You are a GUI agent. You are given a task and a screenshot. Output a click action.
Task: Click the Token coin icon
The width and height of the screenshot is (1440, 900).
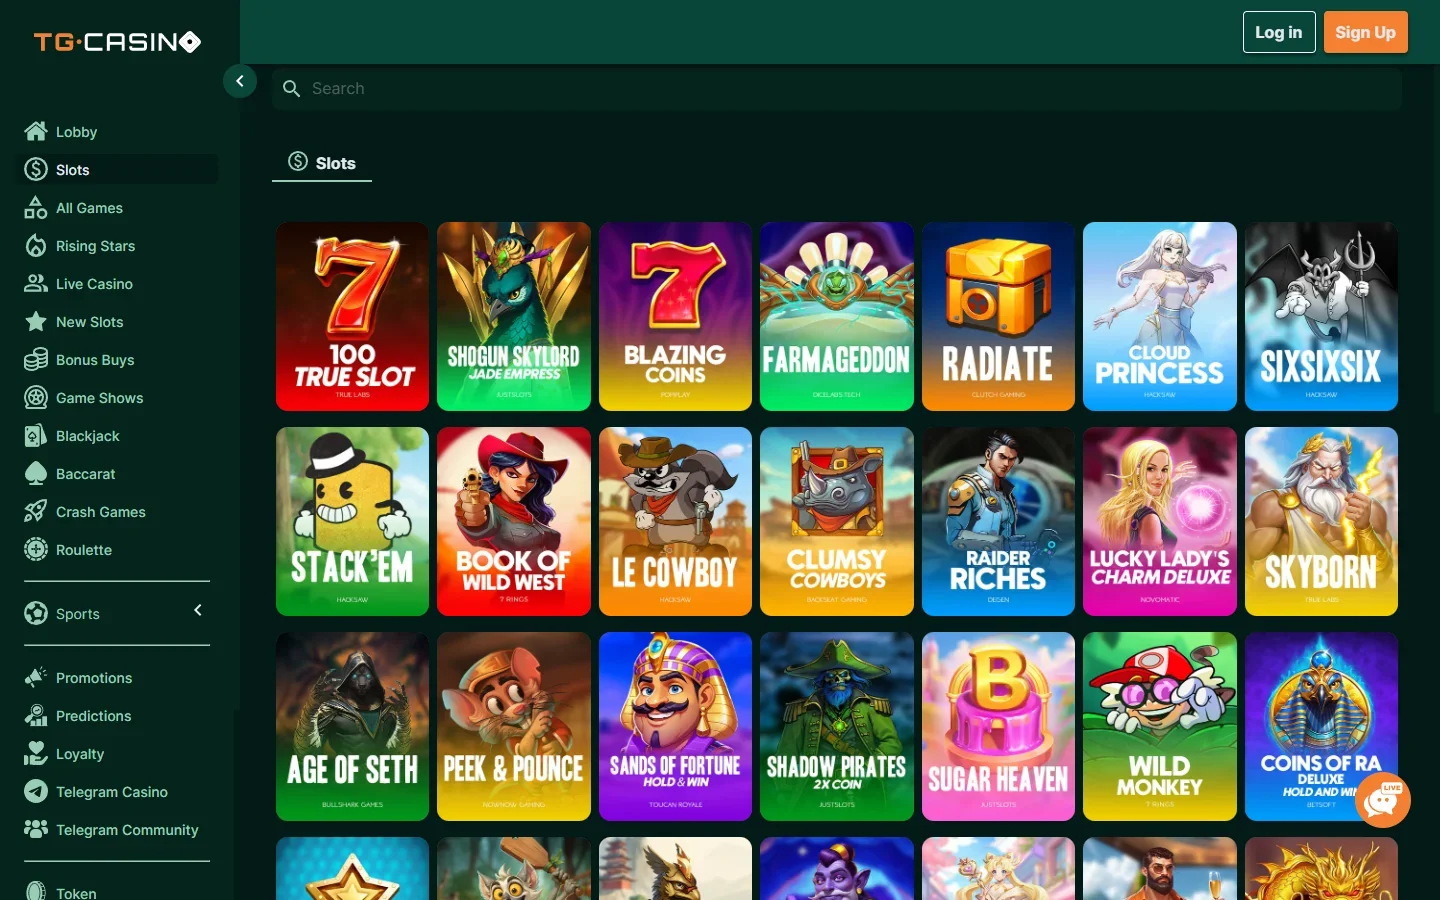36,891
